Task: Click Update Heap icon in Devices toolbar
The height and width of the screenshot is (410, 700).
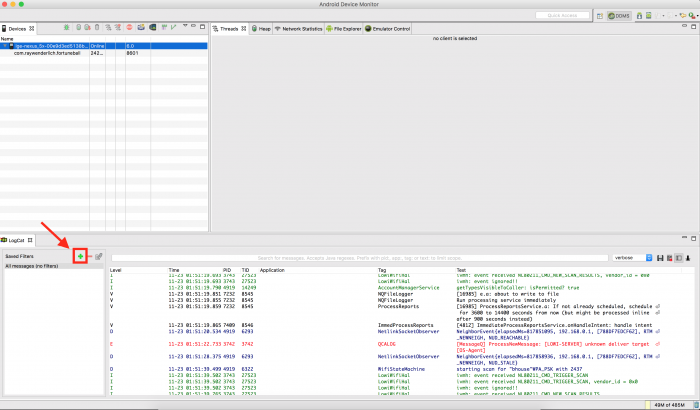Action: tap(79, 28)
